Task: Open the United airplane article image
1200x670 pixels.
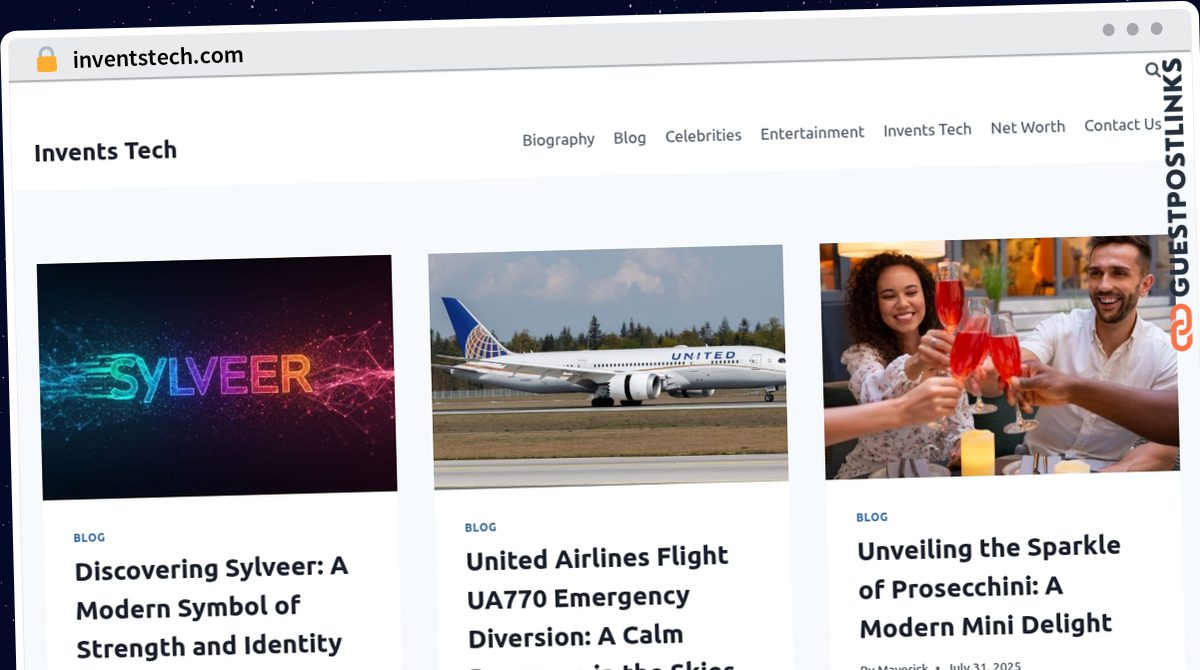Action: (608, 367)
